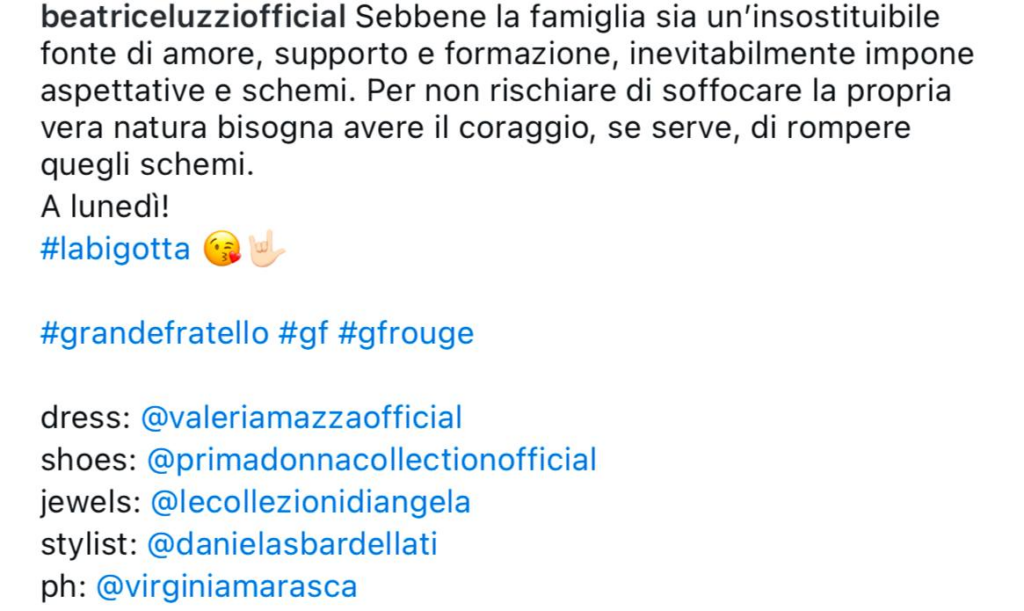The width and height of the screenshot is (1024, 611).
Task: Select the 'A lunedì!' caption line
Action: 105,208
